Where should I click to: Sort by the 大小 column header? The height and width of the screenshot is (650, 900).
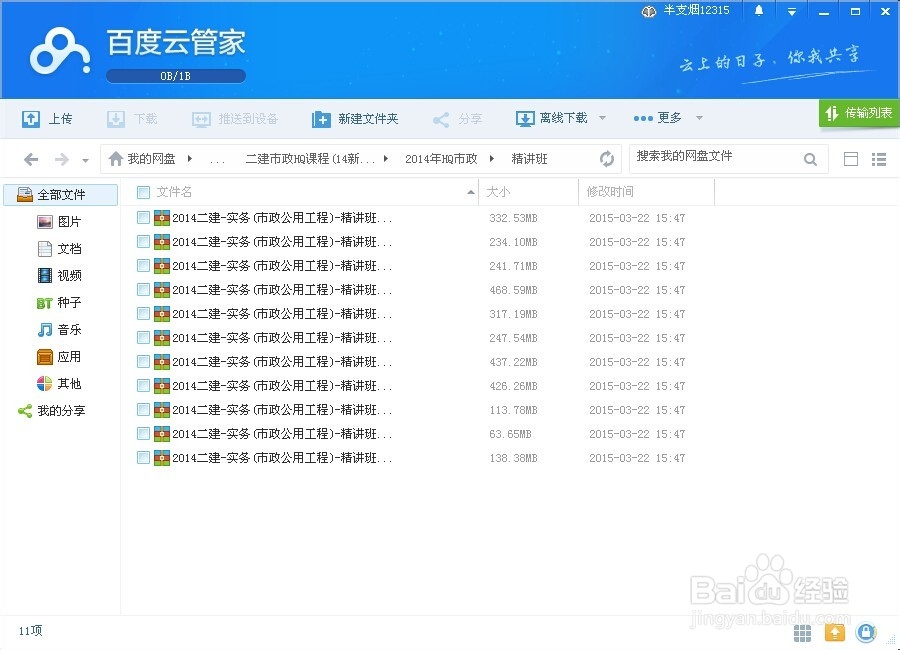[x=498, y=192]
